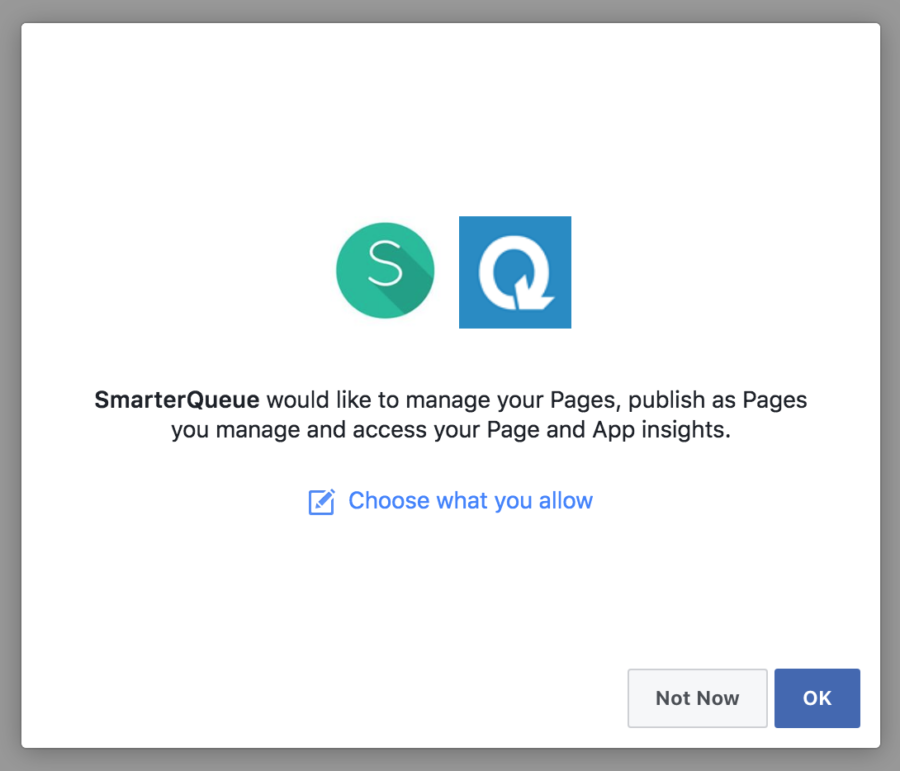Click the icon pair at the dialog top

point(450,271)
